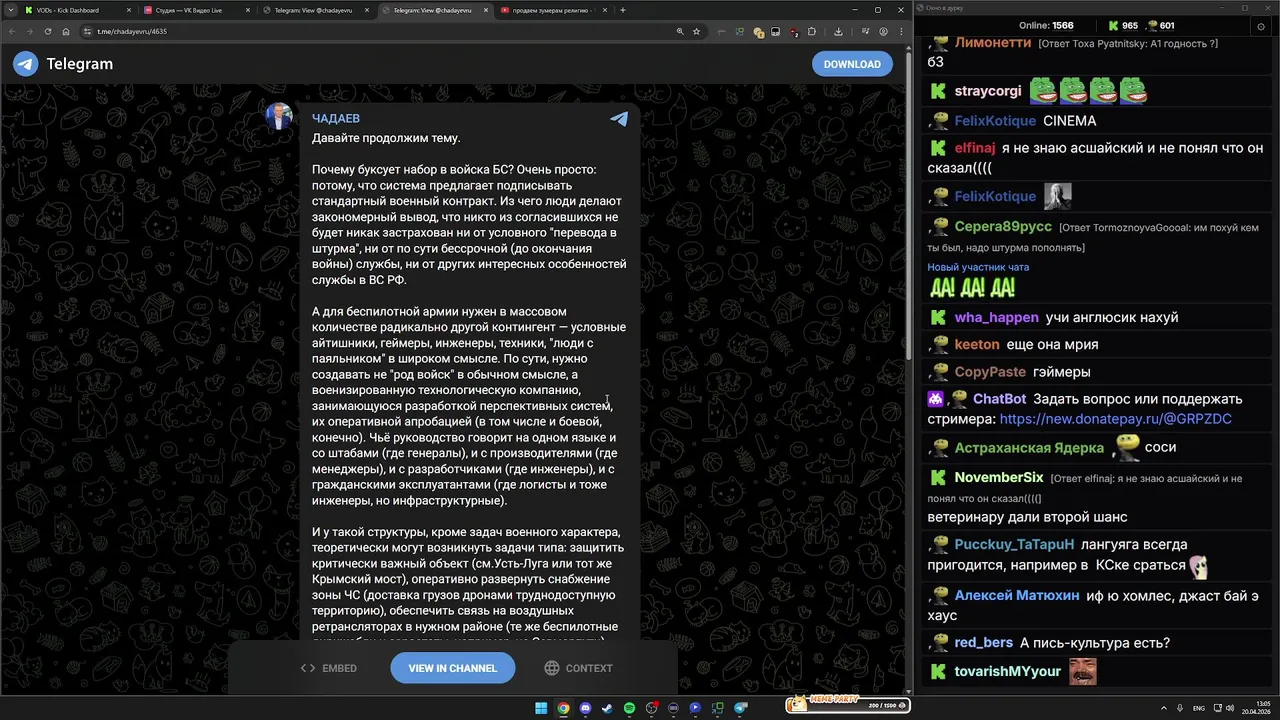
Task: Open the Chrome three-dot menu
Action: pyautogui.click(x=901, y=31)
